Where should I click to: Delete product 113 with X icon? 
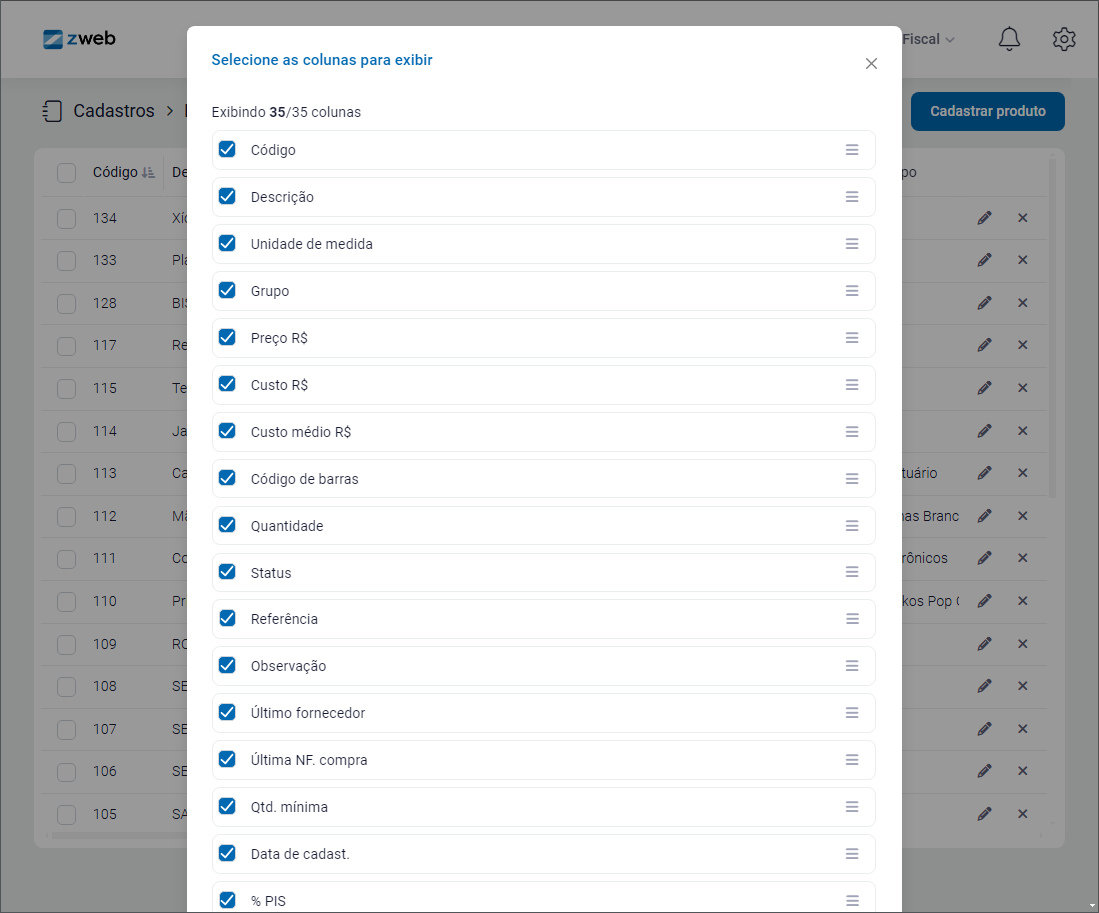(1023, 473)
